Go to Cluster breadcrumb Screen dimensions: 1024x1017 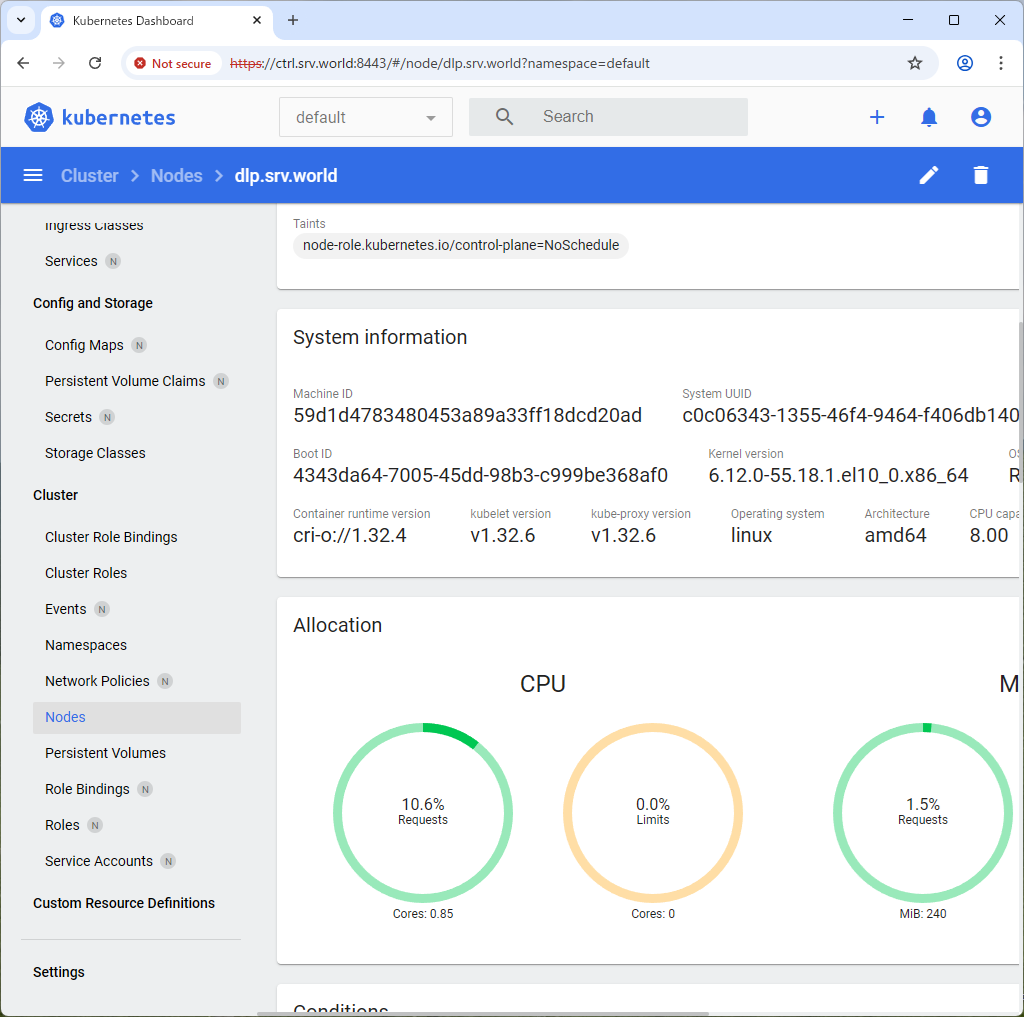pos(89,176)
